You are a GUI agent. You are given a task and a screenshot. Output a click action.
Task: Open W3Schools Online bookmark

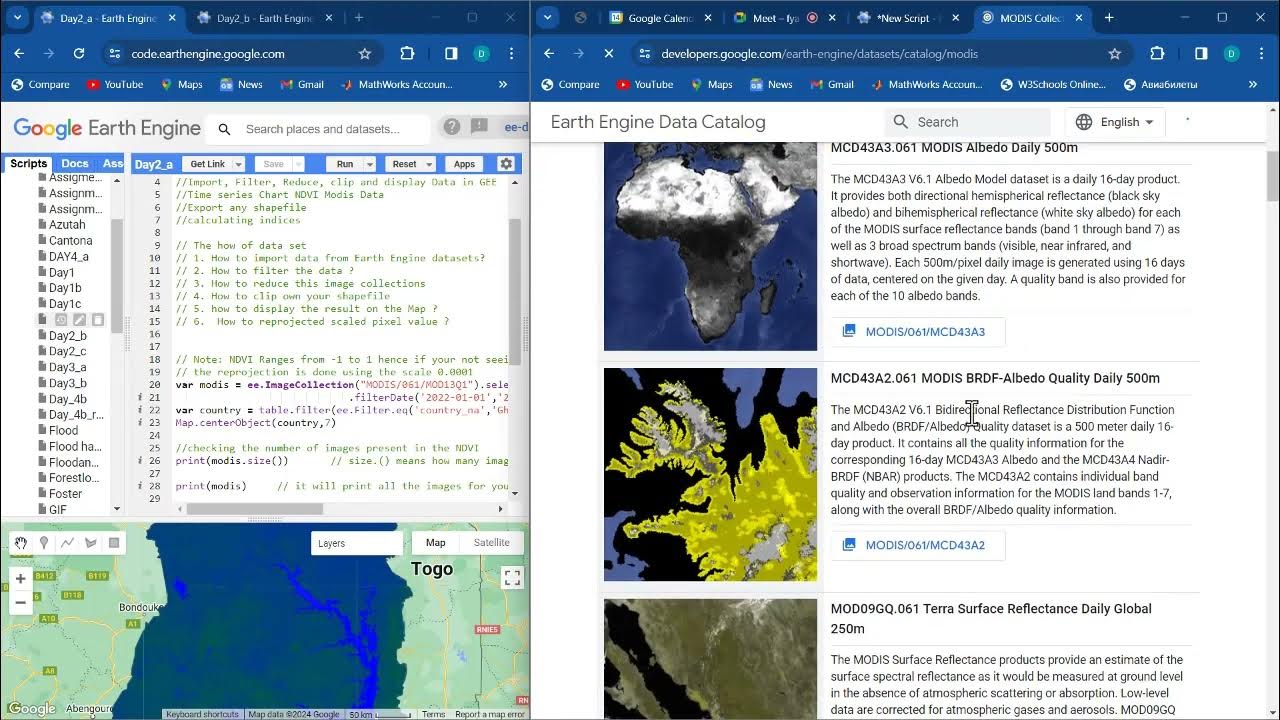(1052, 85)
